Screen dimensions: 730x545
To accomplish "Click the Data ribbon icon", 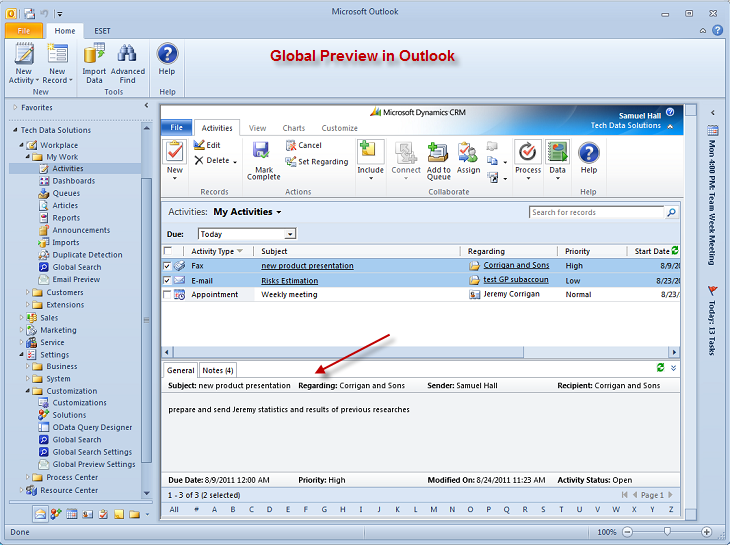I will [x=557, y=152].
